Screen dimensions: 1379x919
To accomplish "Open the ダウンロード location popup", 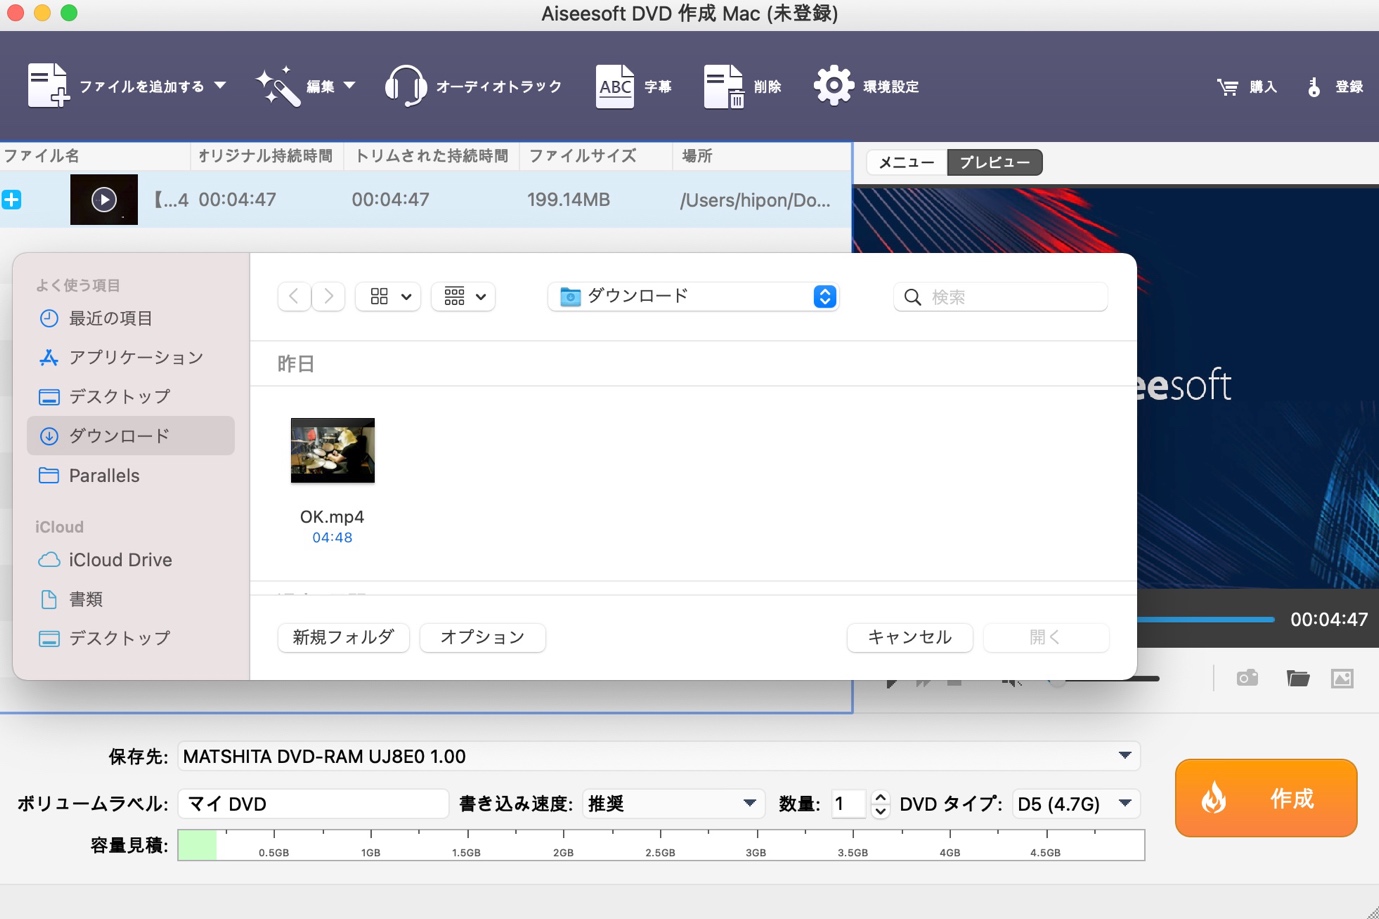I will click(693, 297).
